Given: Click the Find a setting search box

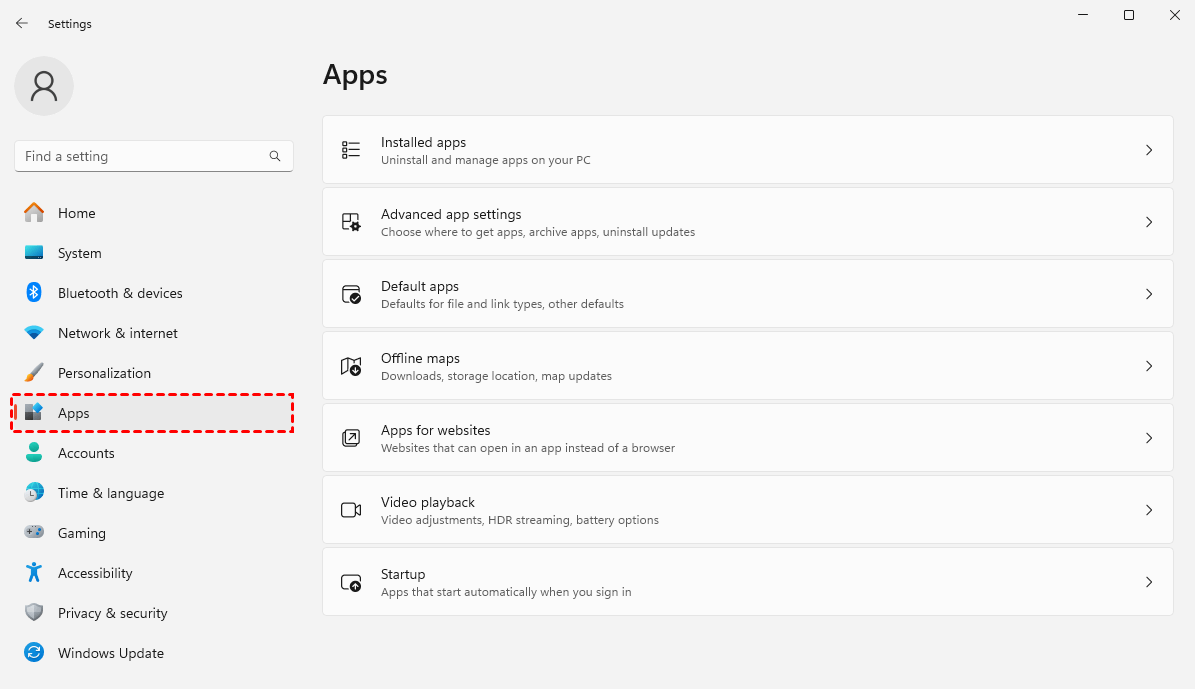Looking at the screenshot, I should tap(140, 156).
